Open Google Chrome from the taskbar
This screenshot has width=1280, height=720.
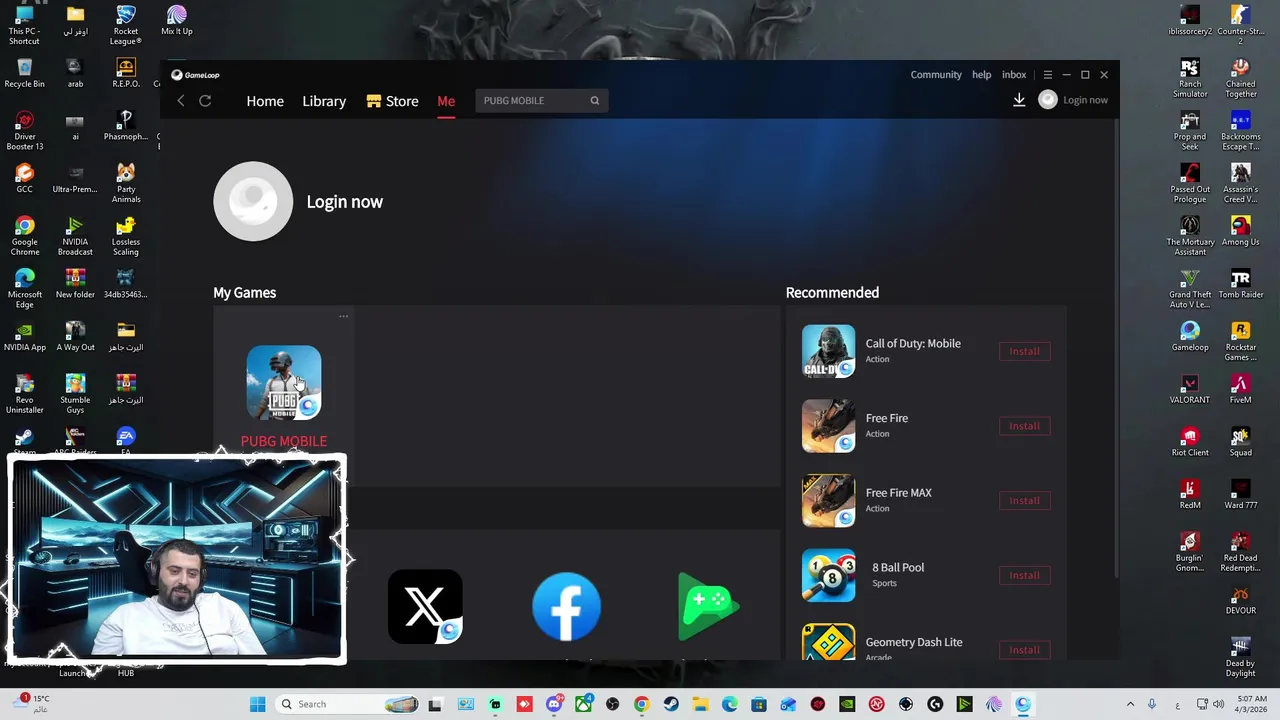[x=641, y=704]
